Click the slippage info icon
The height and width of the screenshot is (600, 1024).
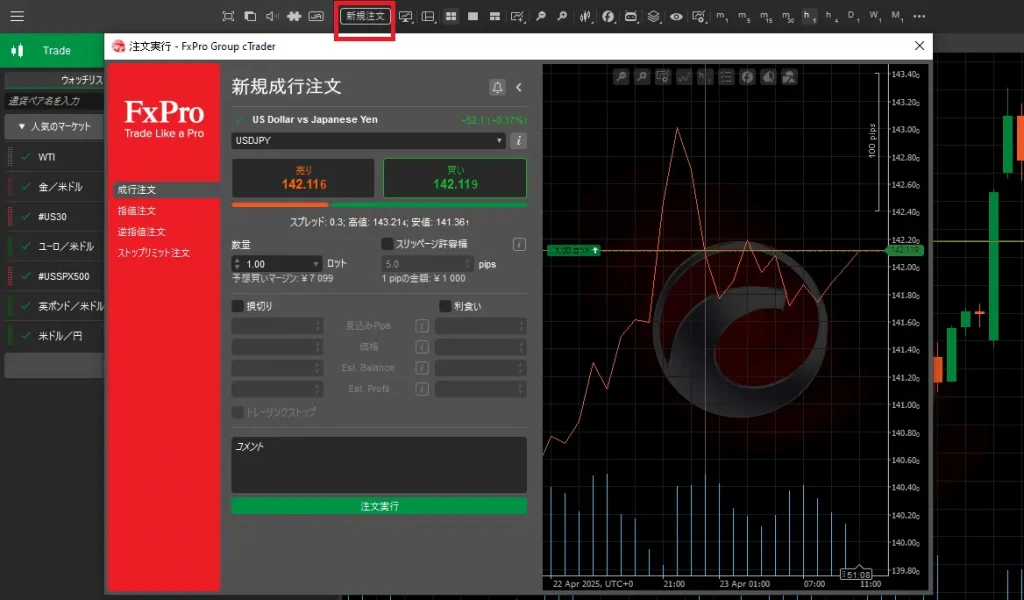[519, 244]
